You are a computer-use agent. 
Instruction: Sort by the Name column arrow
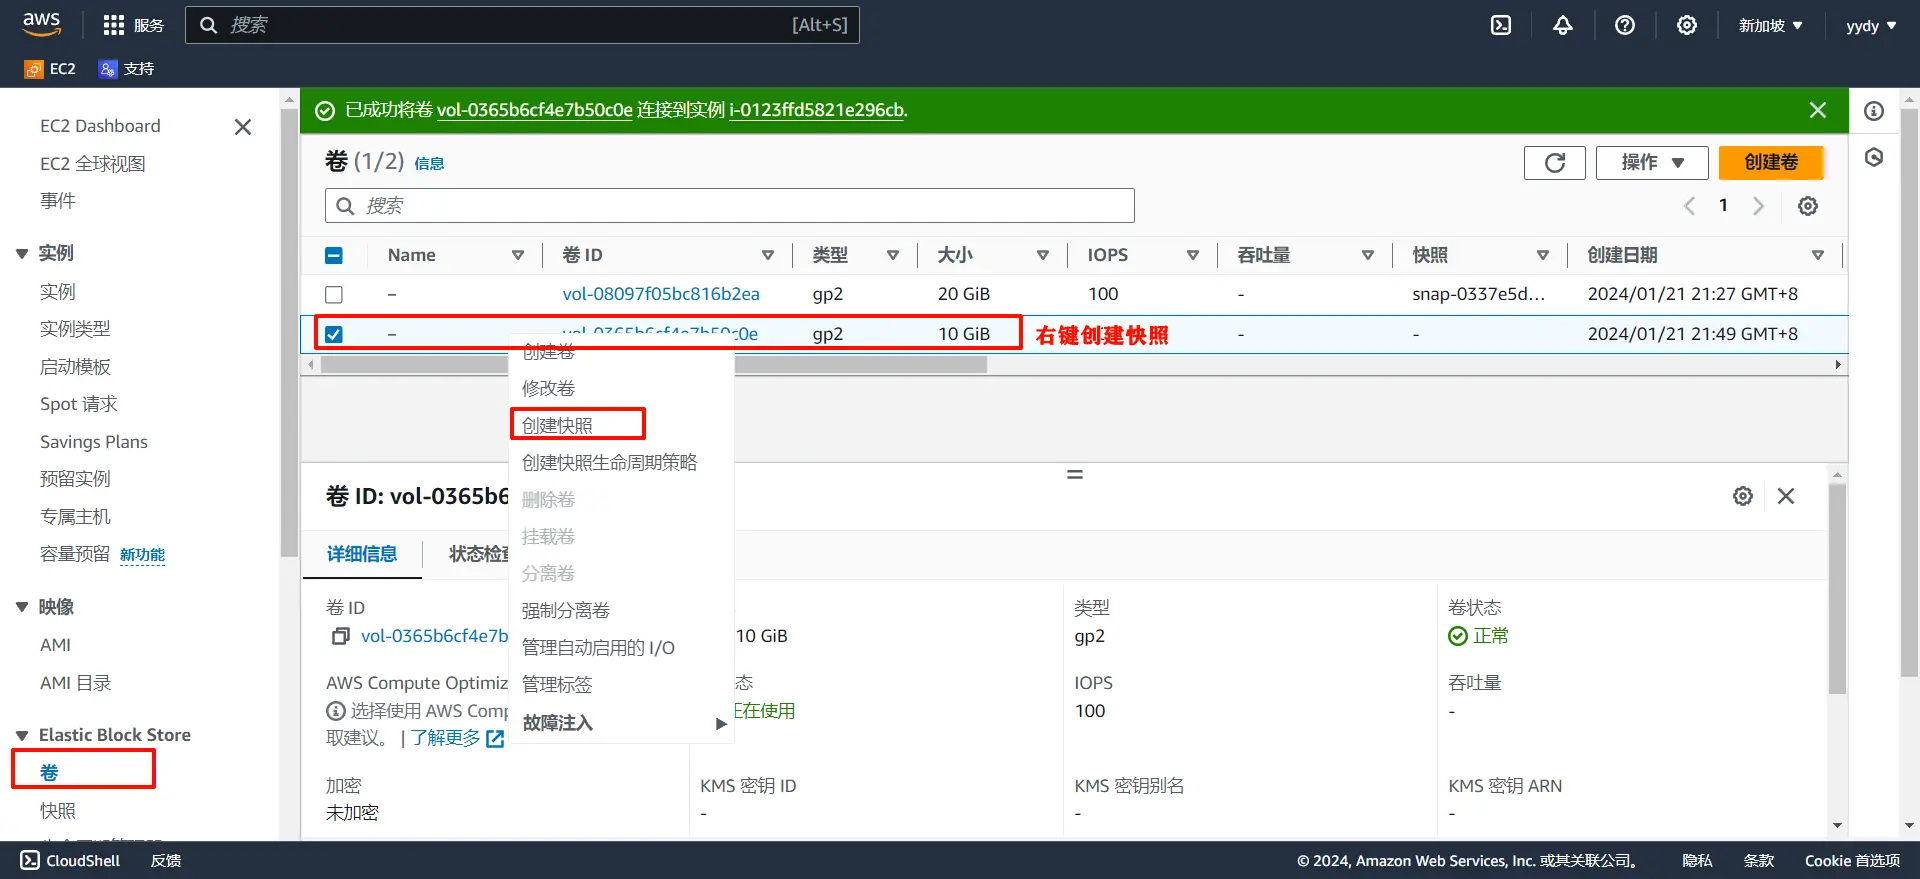(518, 256)
